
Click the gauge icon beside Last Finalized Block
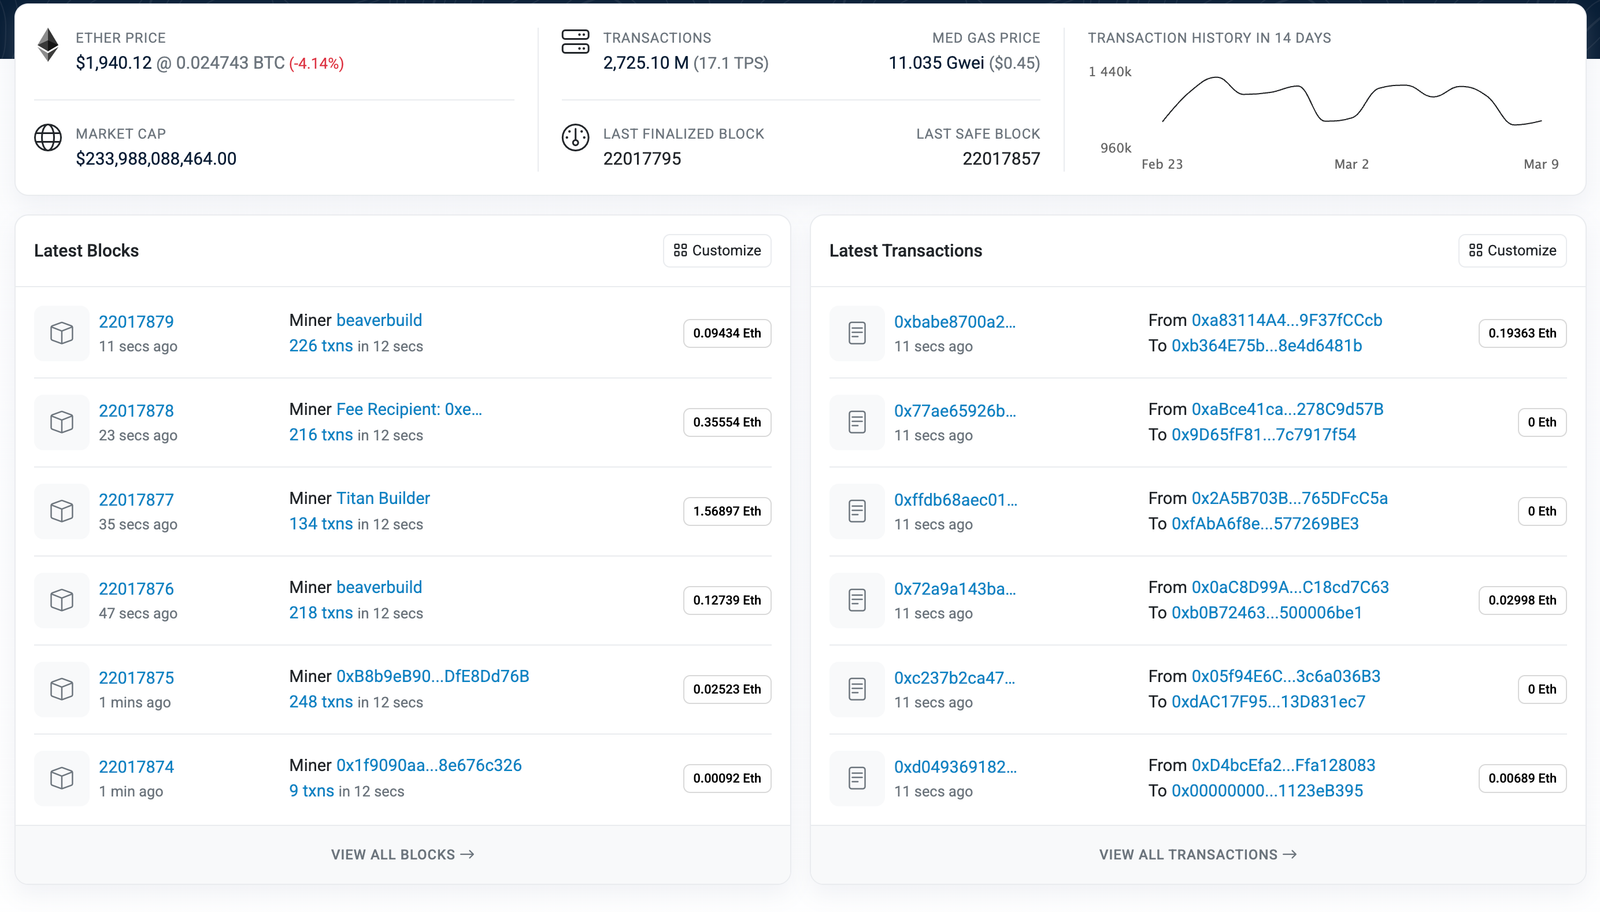pos(575,137)
